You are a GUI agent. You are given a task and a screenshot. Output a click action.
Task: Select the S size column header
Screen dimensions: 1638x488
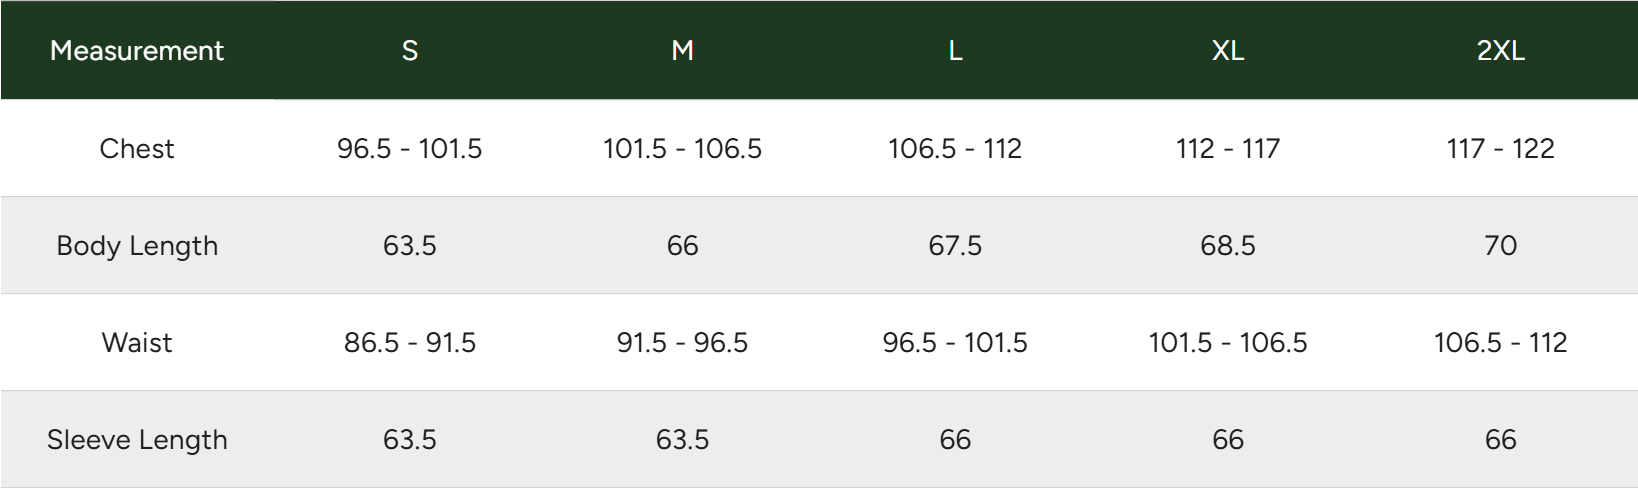point(410,51)
